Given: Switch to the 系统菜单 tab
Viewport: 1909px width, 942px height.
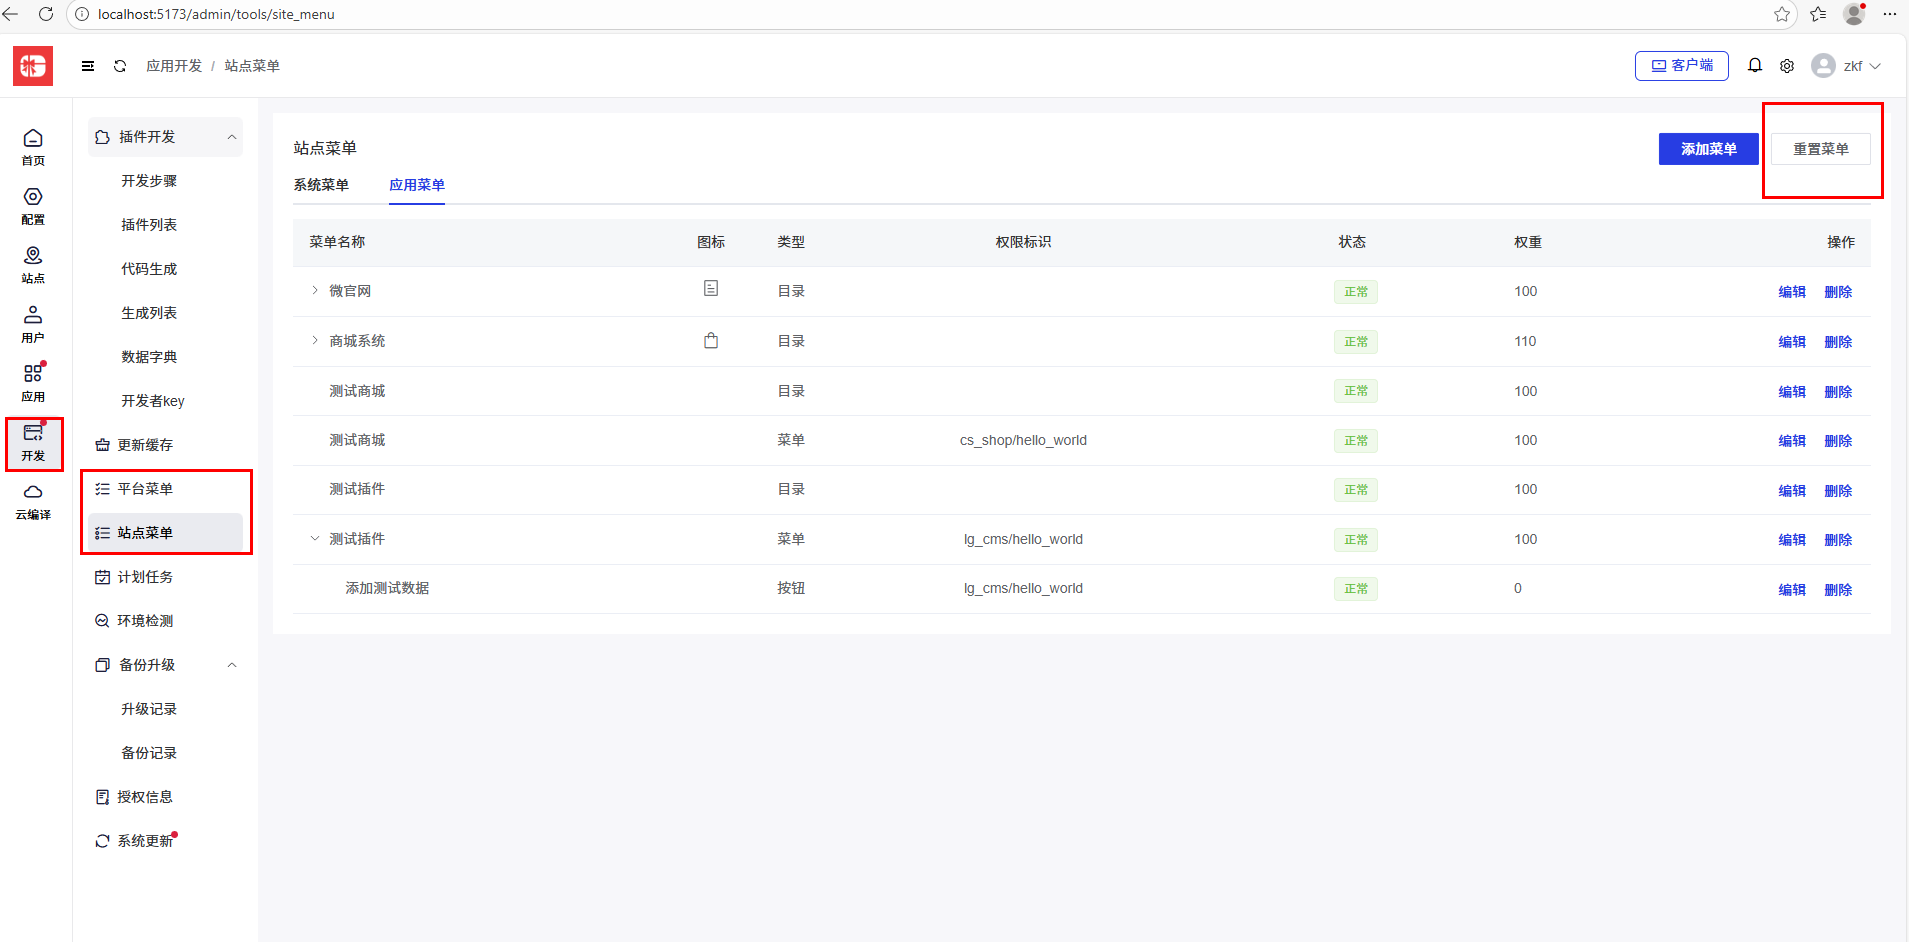Looking at the screenshot, I should click(x=321, y=185).
